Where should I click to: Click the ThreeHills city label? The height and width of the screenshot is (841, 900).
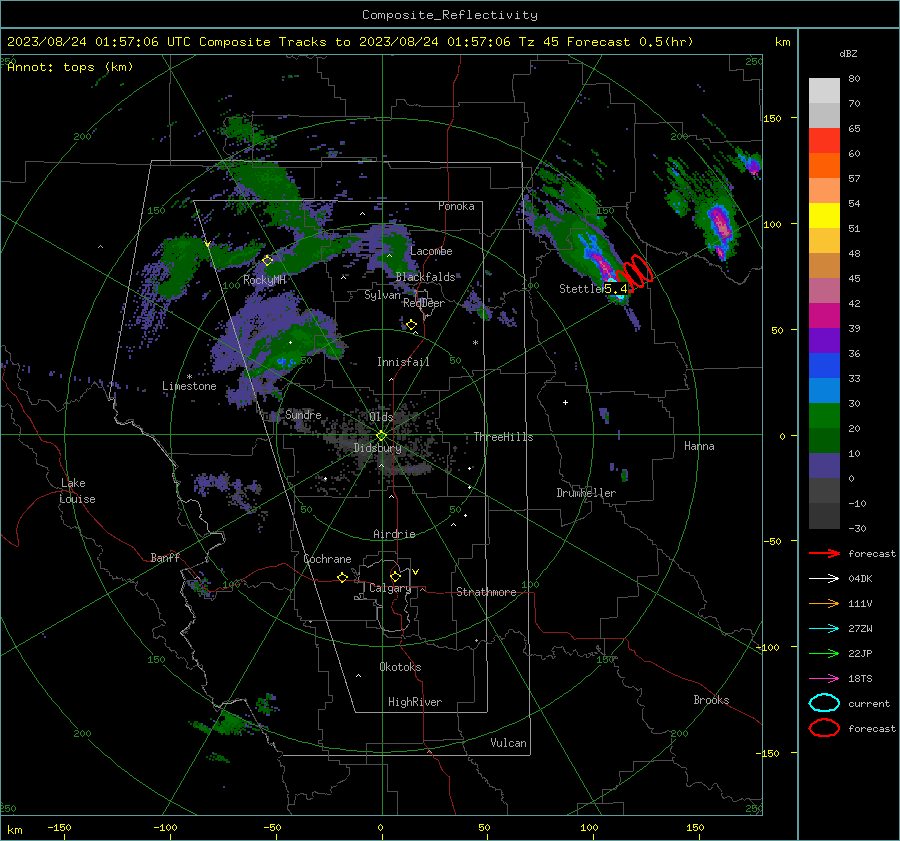(503, 437)
